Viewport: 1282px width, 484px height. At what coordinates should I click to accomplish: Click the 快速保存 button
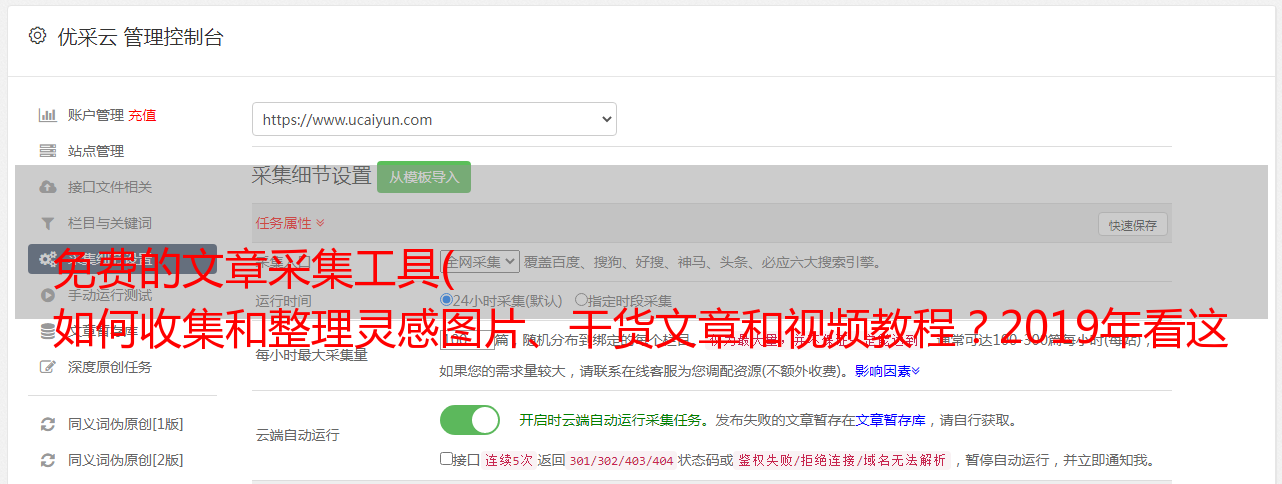coord(1133,225)
